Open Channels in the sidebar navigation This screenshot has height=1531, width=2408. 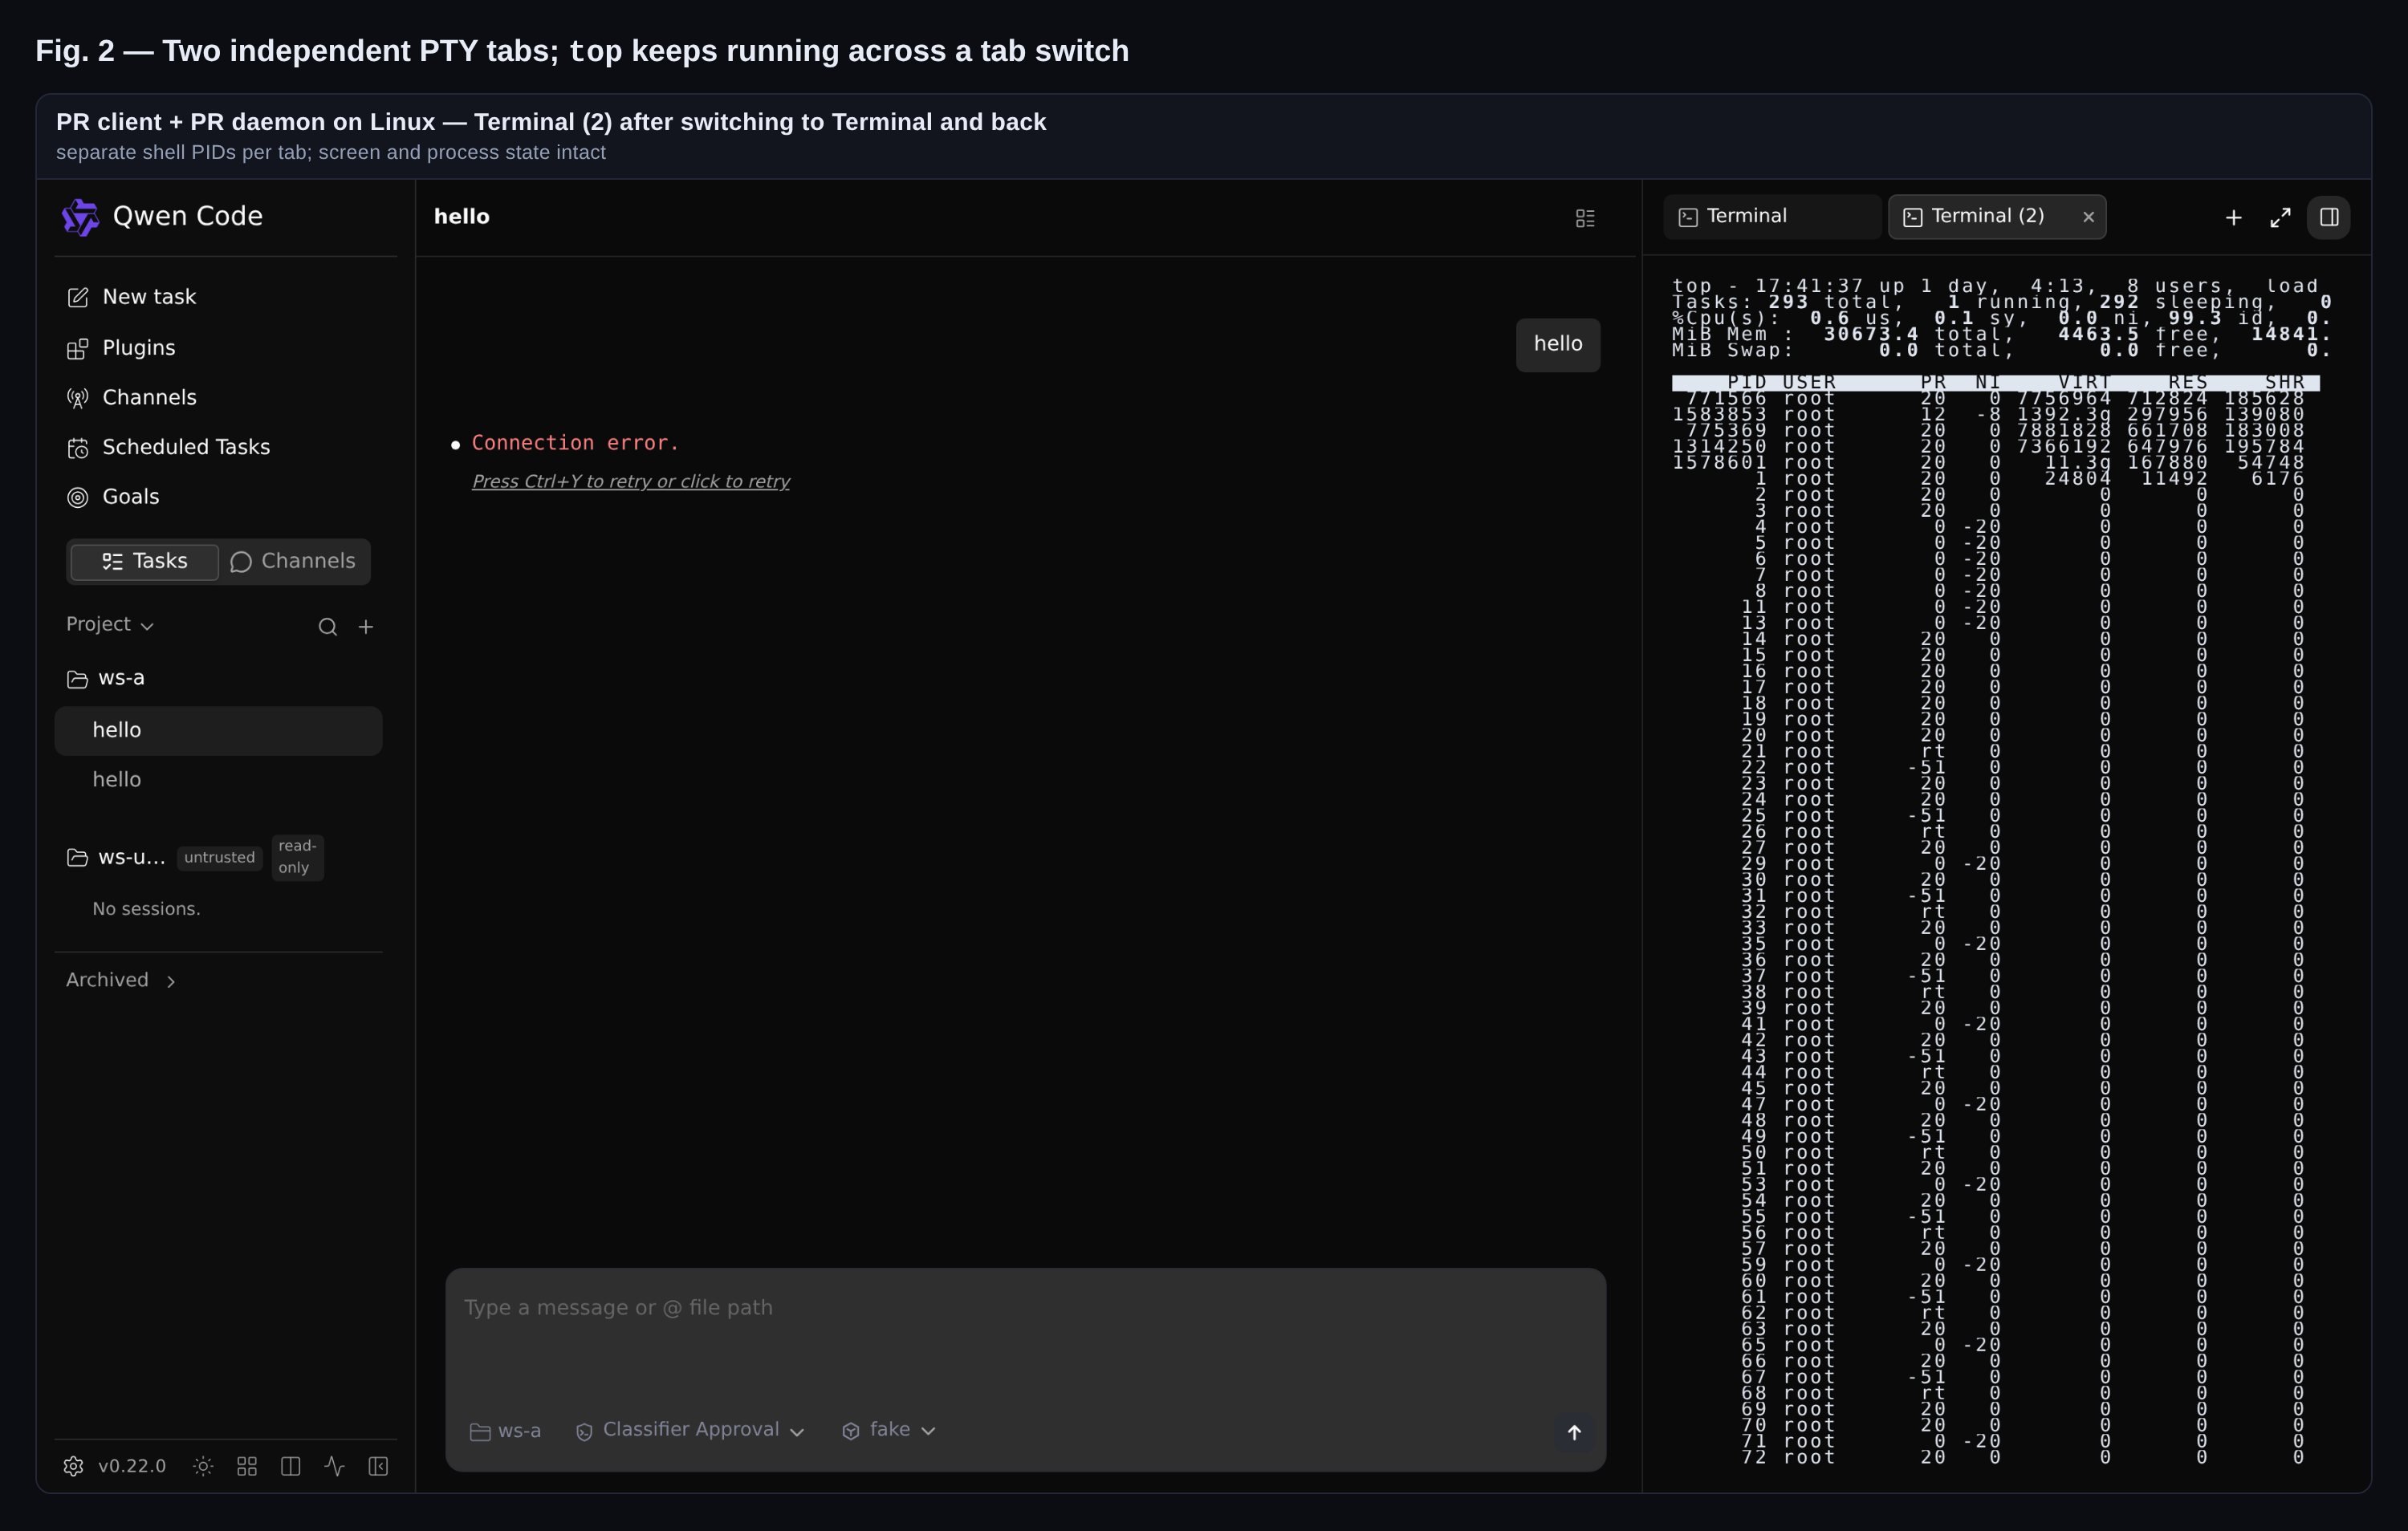tap(225, 397)
